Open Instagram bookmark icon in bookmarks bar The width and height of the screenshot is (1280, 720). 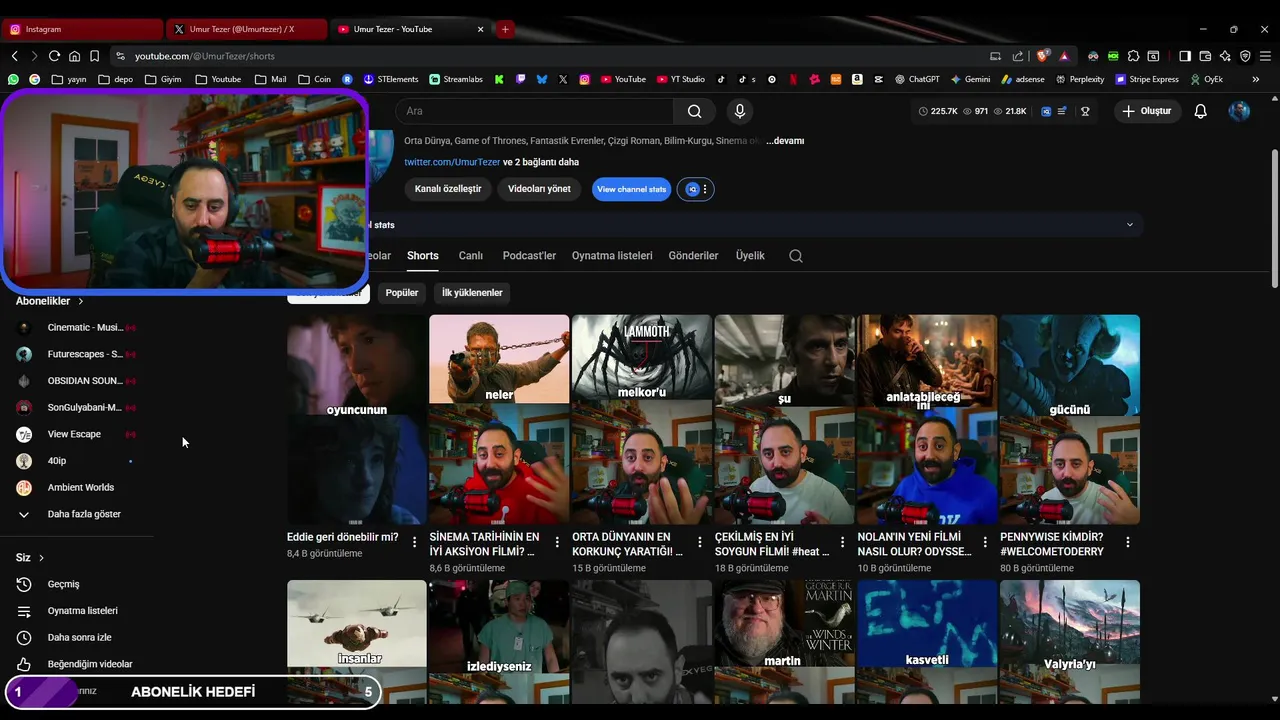pyautogui.click(x=585, y=79)
